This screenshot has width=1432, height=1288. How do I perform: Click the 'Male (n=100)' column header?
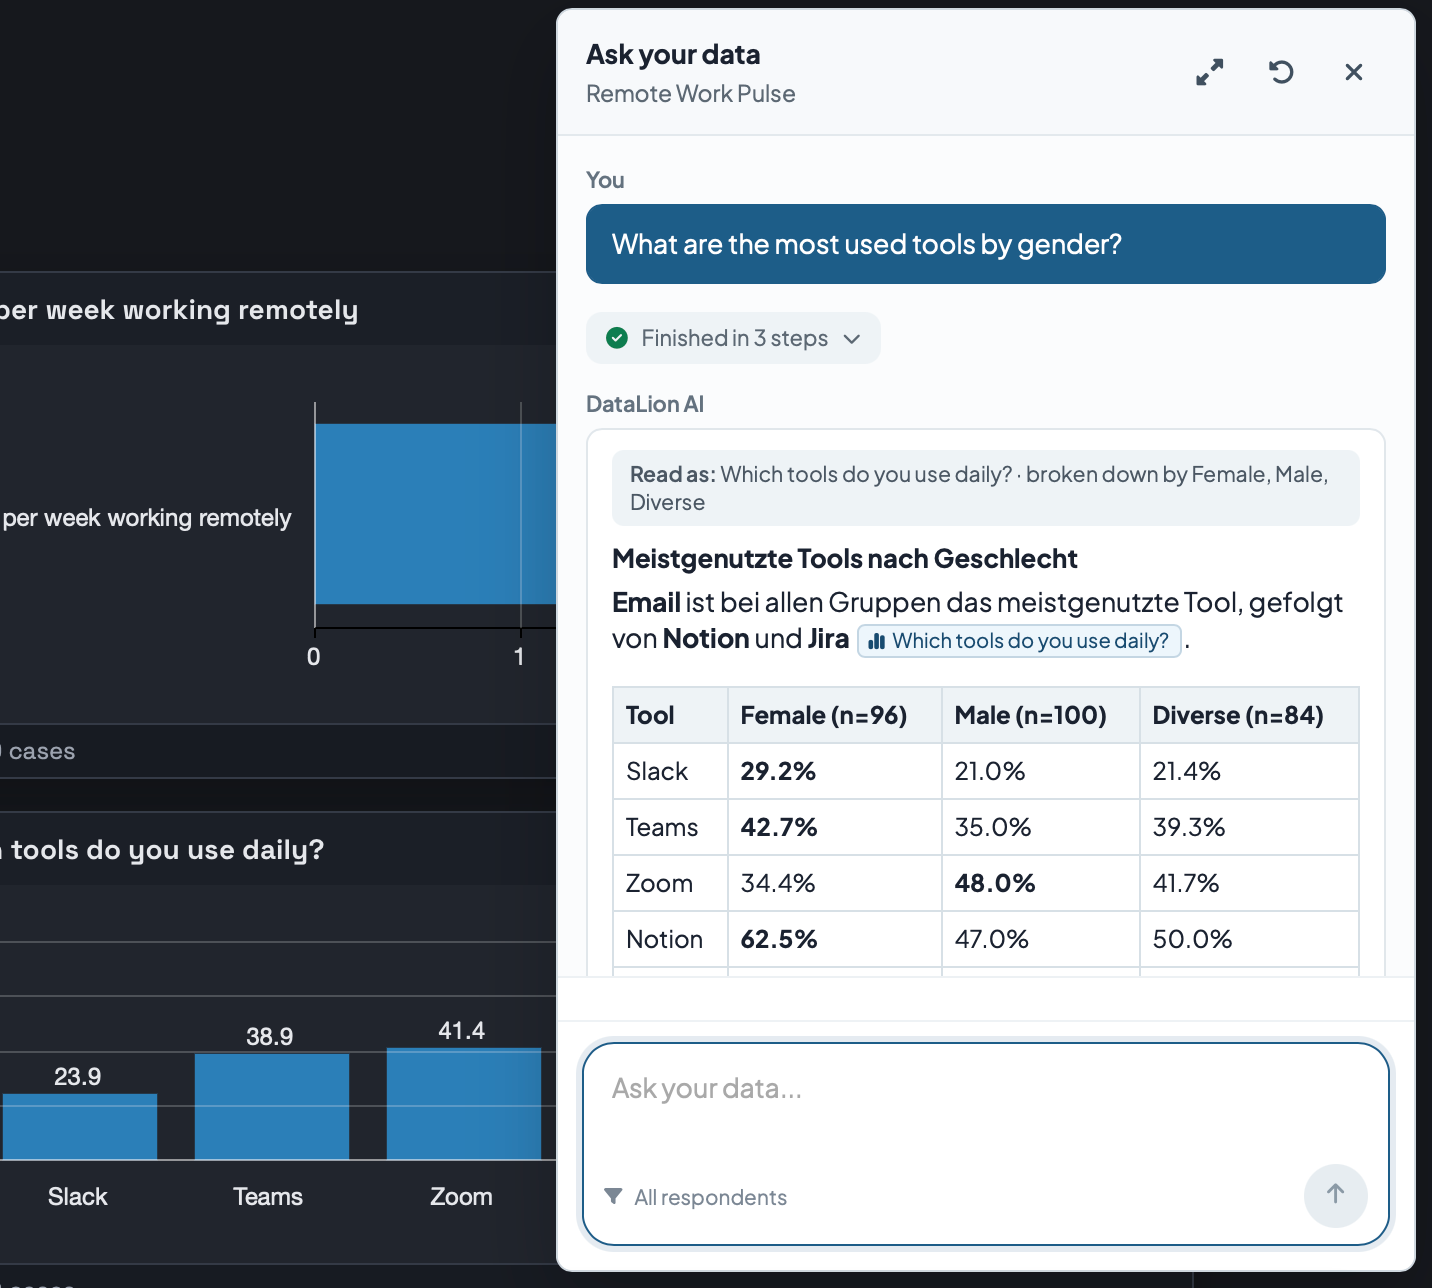(1040, 715)
